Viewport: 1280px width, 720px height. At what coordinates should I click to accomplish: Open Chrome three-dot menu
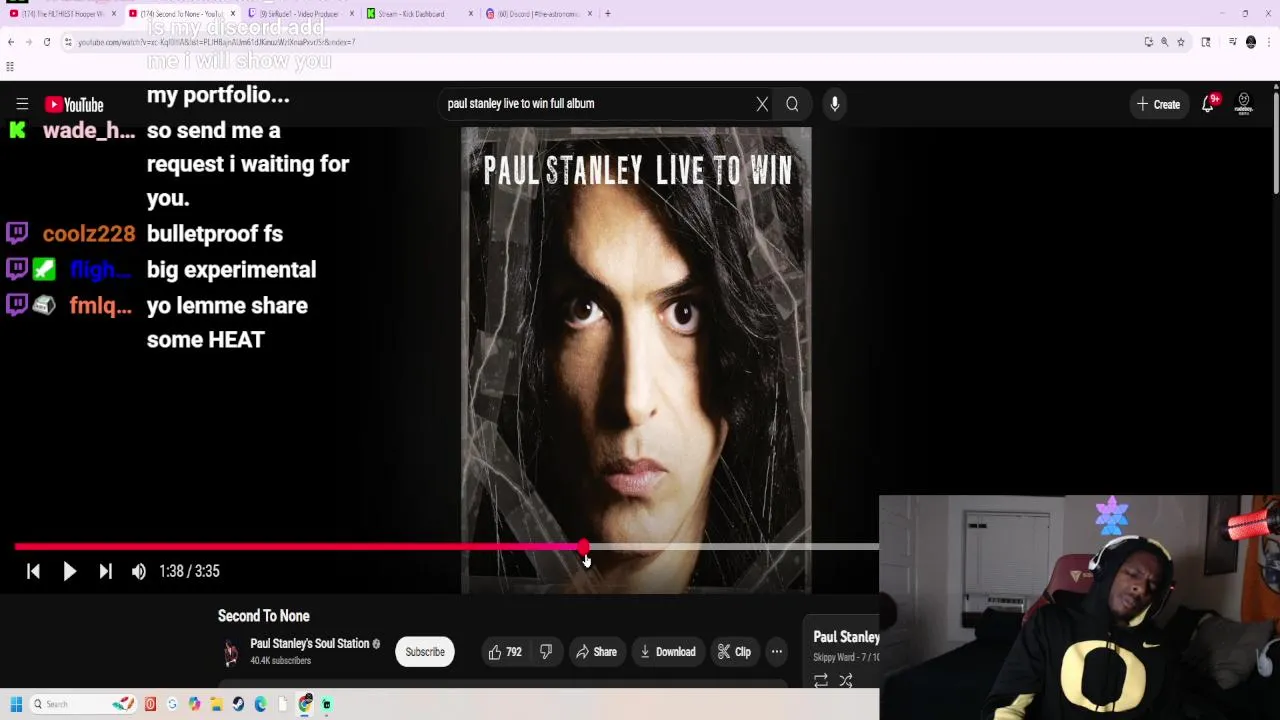pyautogui.click(x=1268, y=42)
